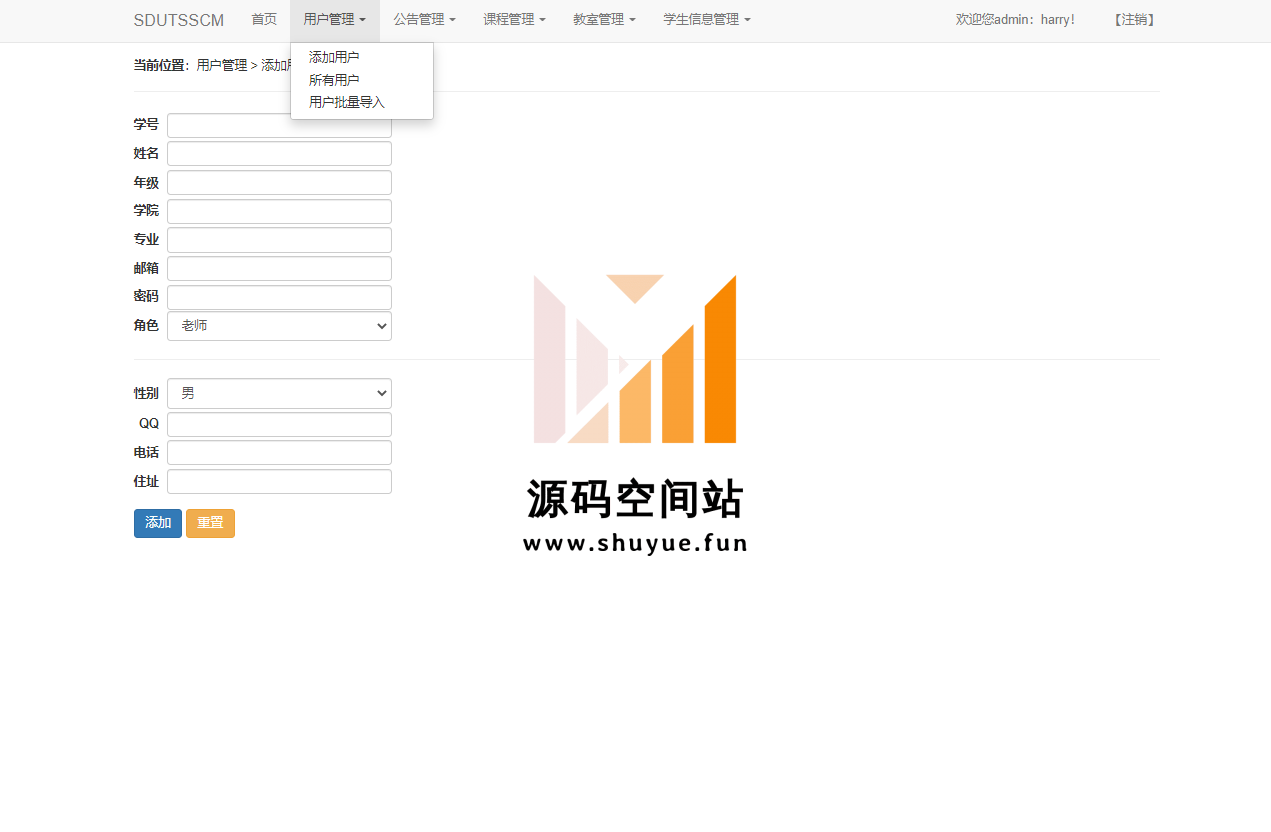Click the 【注销】 logout link
Viewport: 1271px width, 832px height.
coord(1135,20)
